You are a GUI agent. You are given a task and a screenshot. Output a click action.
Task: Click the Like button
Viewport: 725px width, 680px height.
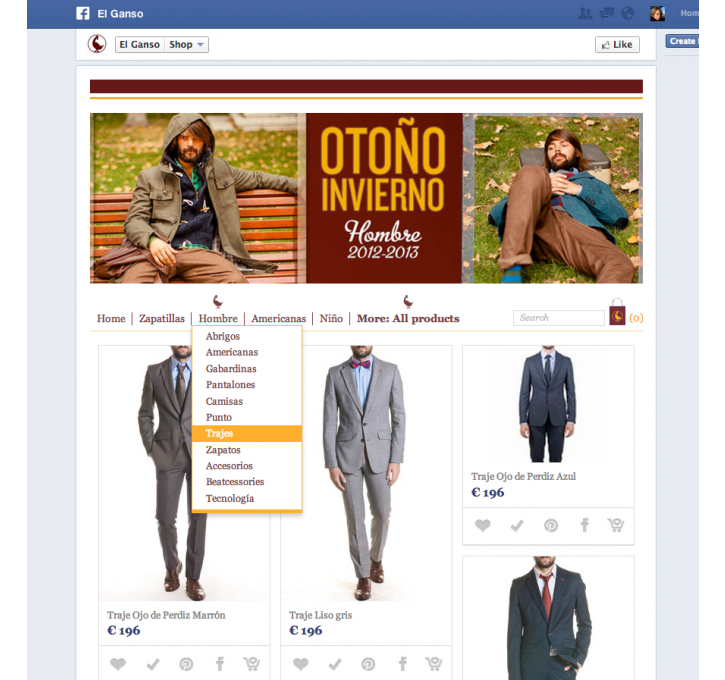(617, 44)
